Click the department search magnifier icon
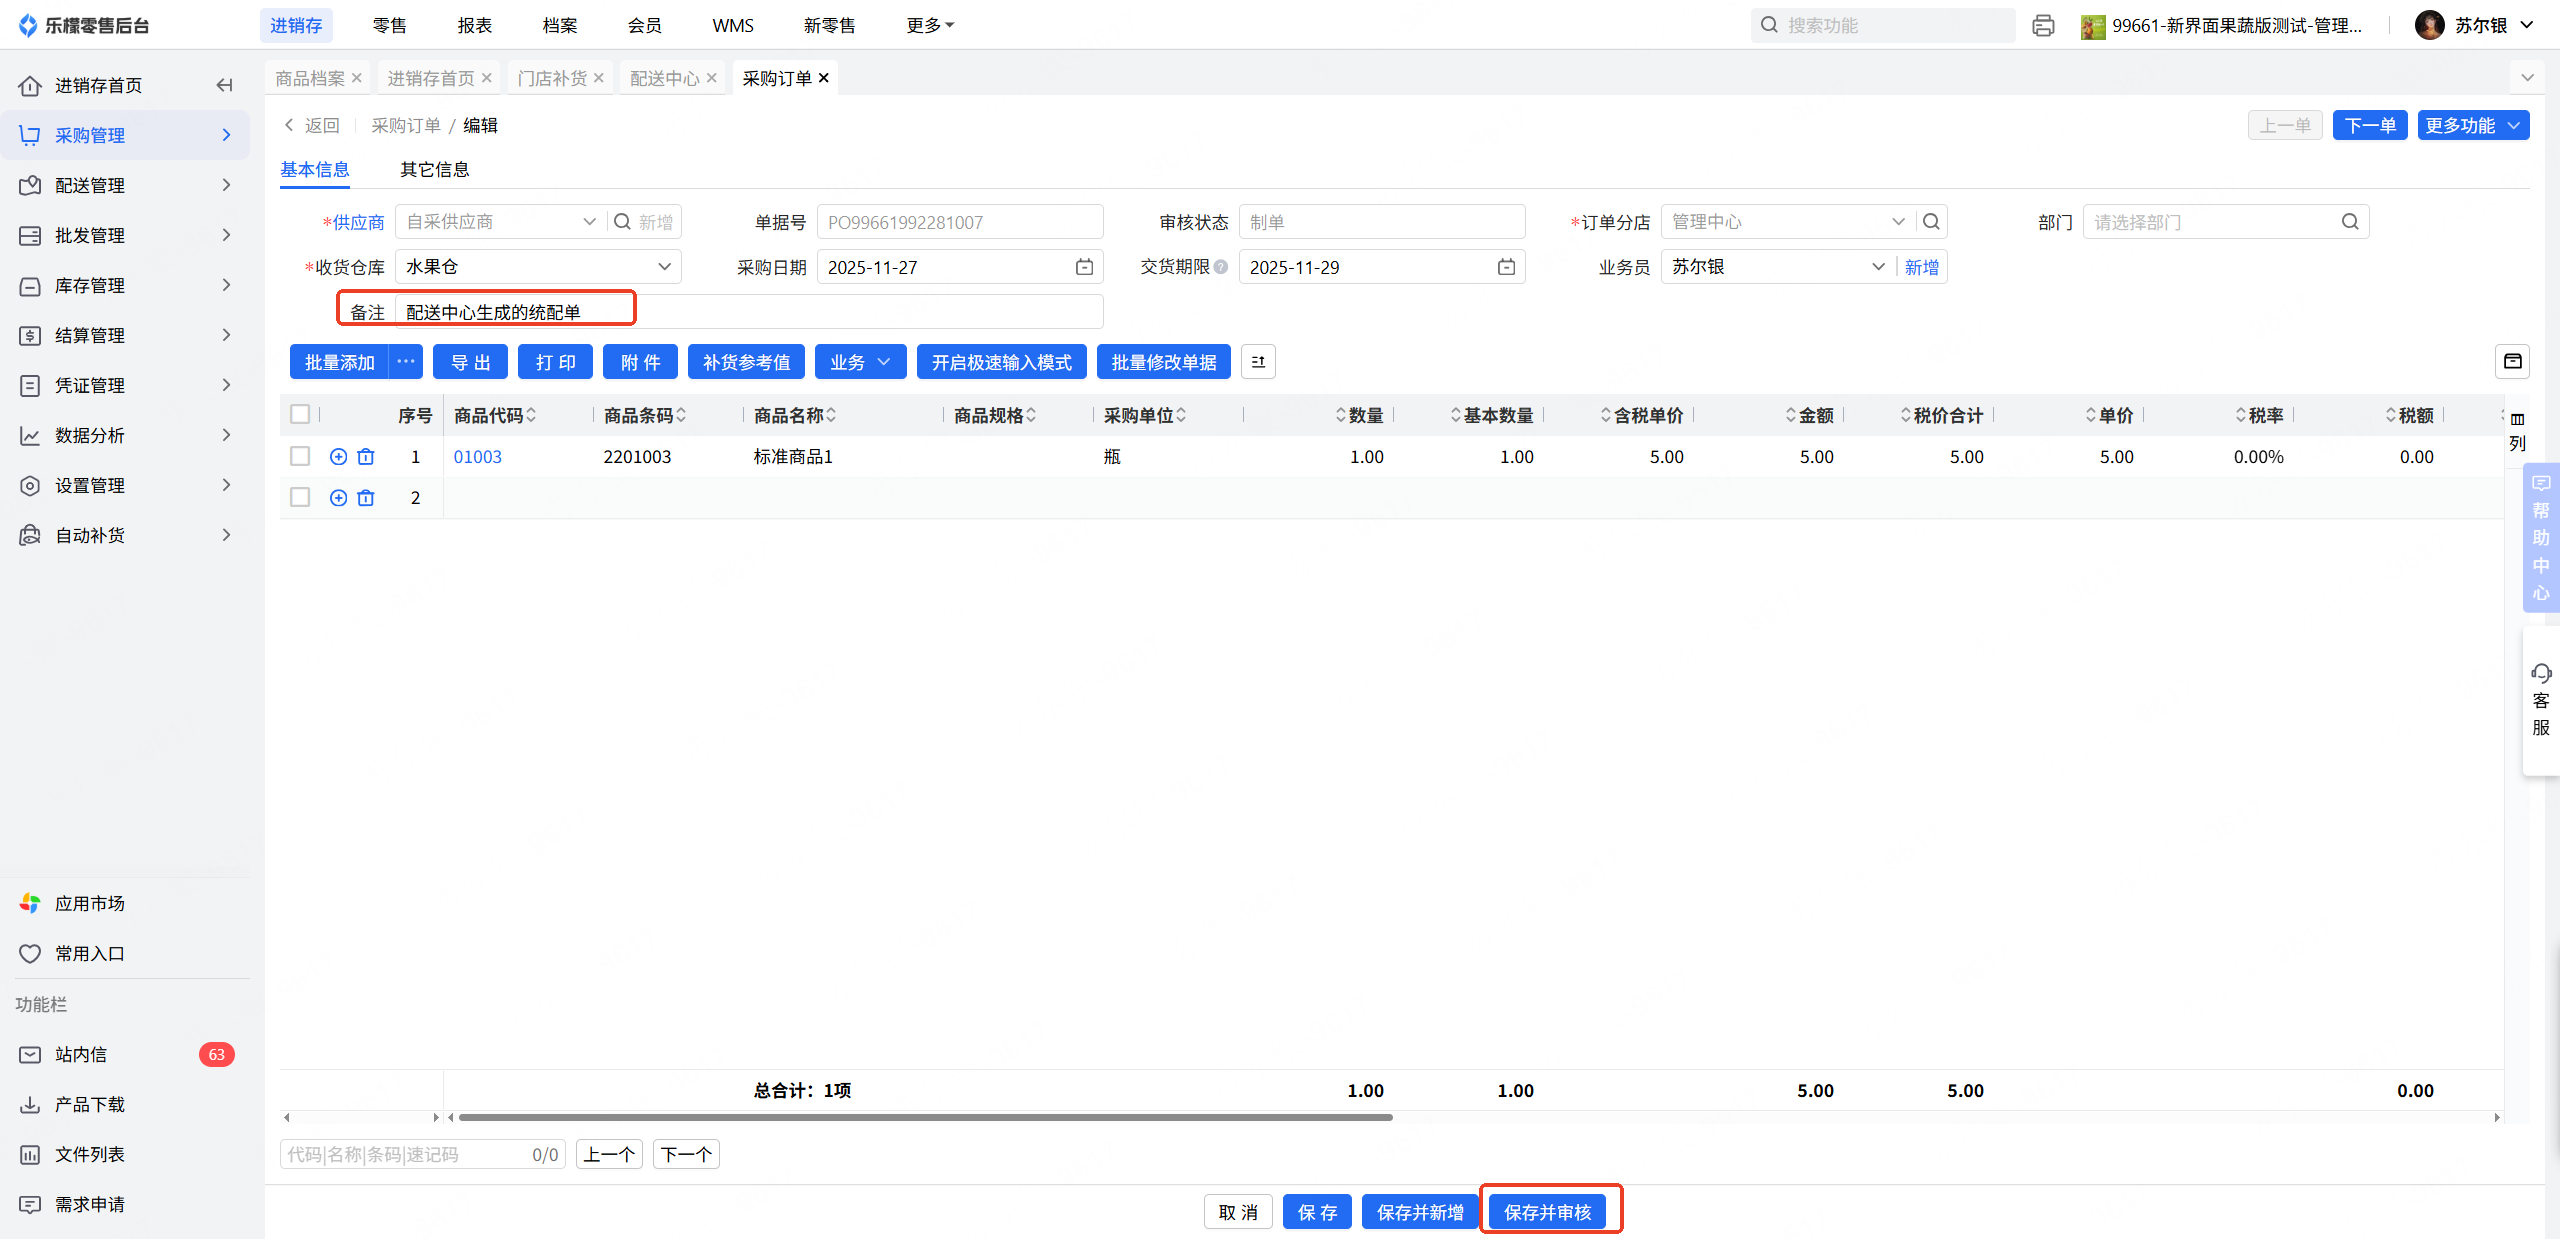Screen dimensions: 2560x1239 coord(2350,222)
